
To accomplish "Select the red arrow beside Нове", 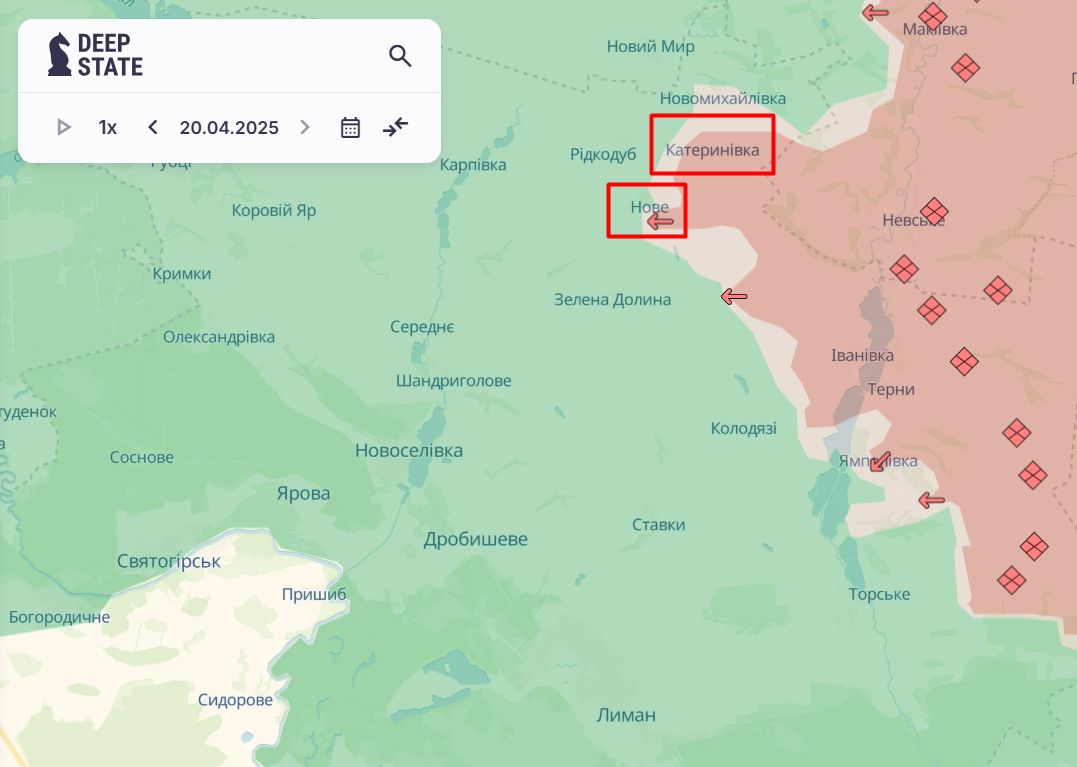I will [660, 221].
